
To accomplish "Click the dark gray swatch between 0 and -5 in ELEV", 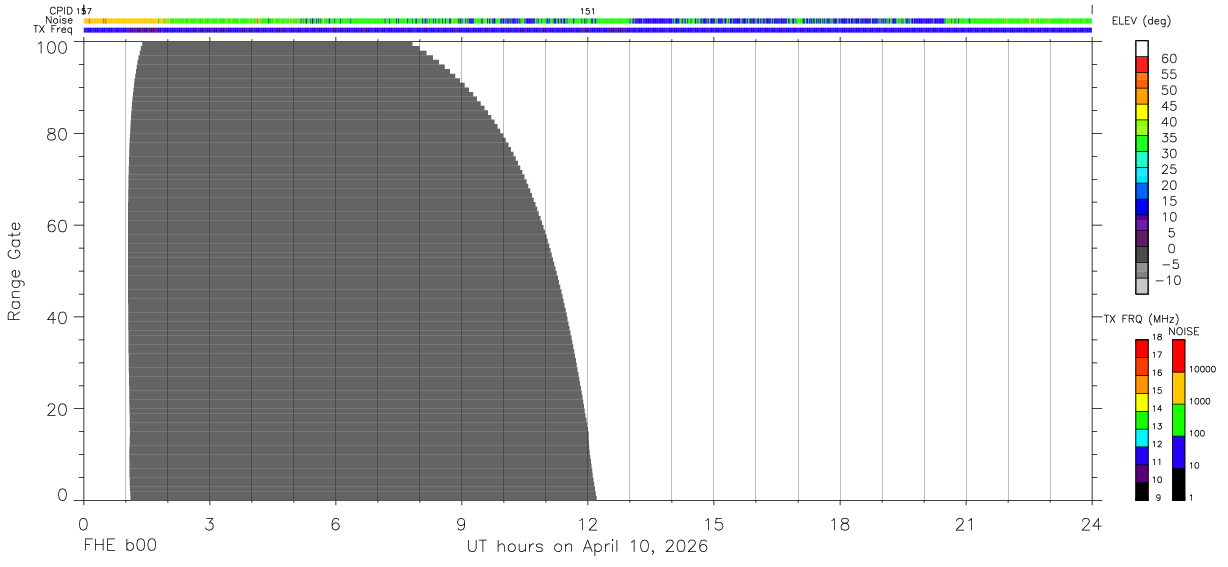I will (x=1142, y=255).
